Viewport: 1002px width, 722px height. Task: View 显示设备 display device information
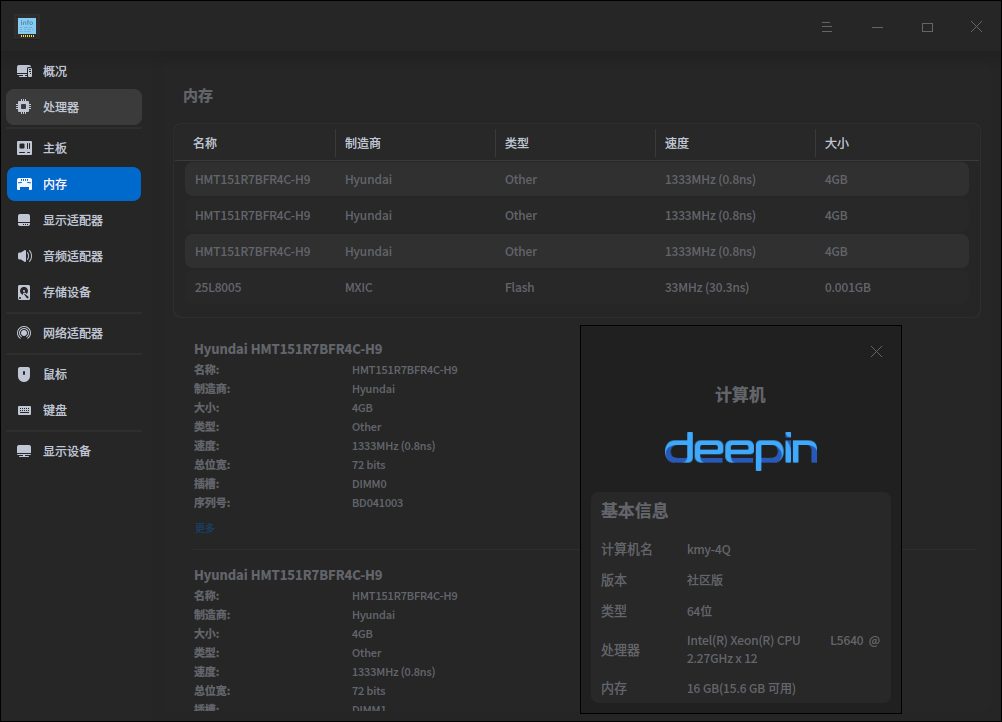pos(56,451)
